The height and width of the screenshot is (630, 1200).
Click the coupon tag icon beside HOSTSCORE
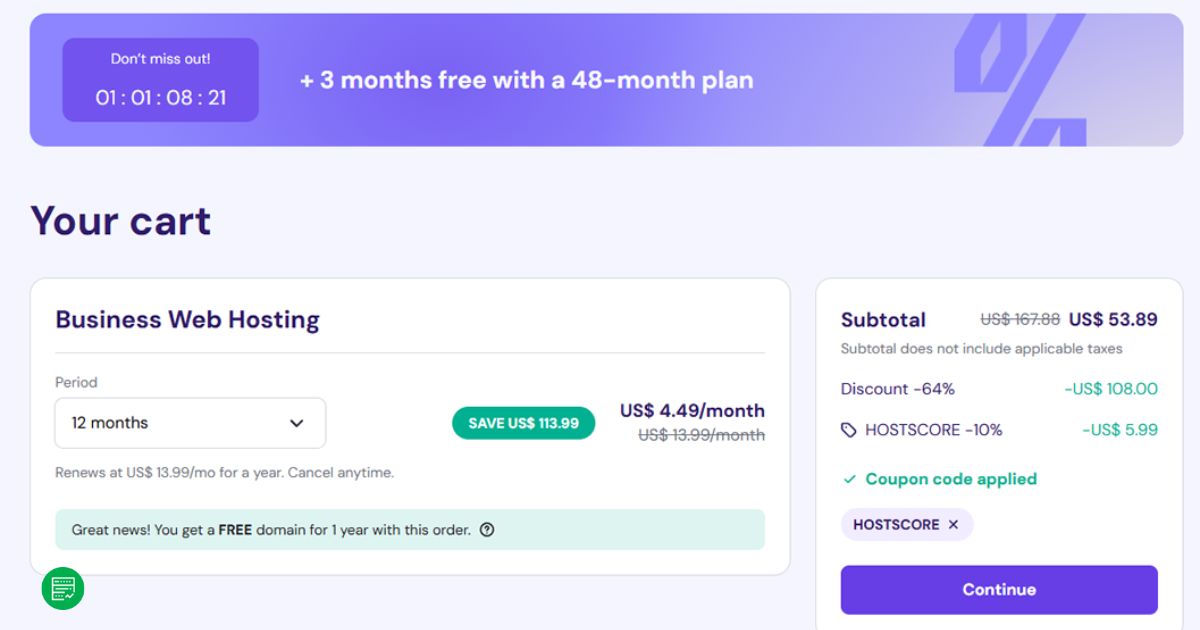847,429
